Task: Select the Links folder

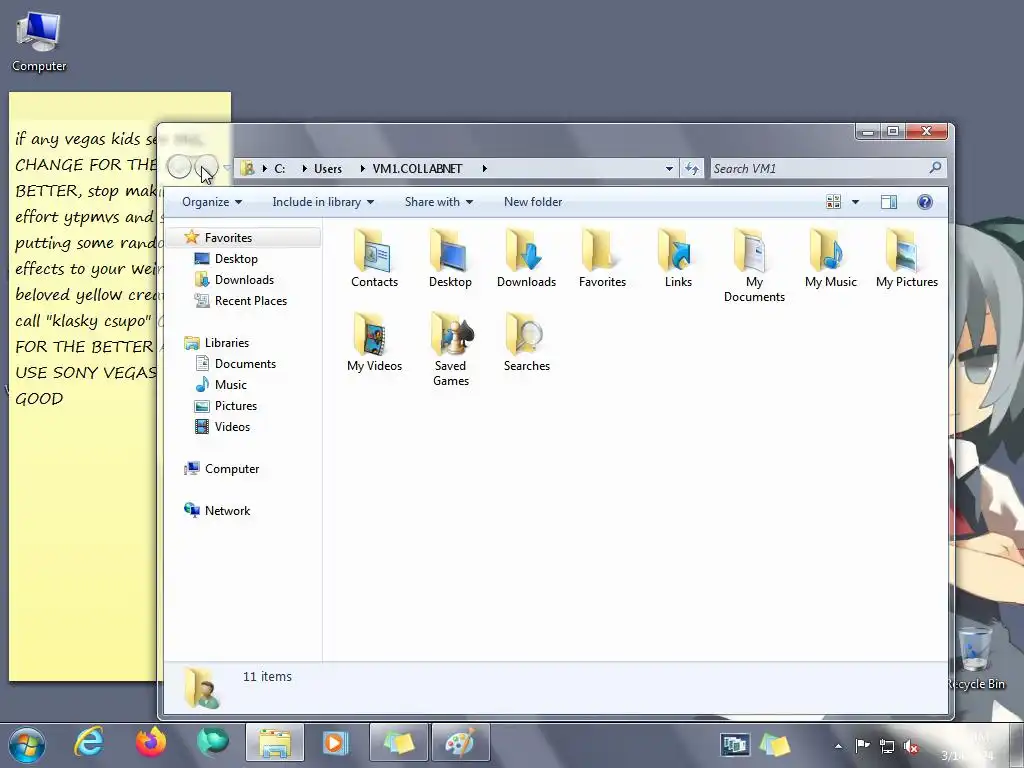Action: [678, 259]
